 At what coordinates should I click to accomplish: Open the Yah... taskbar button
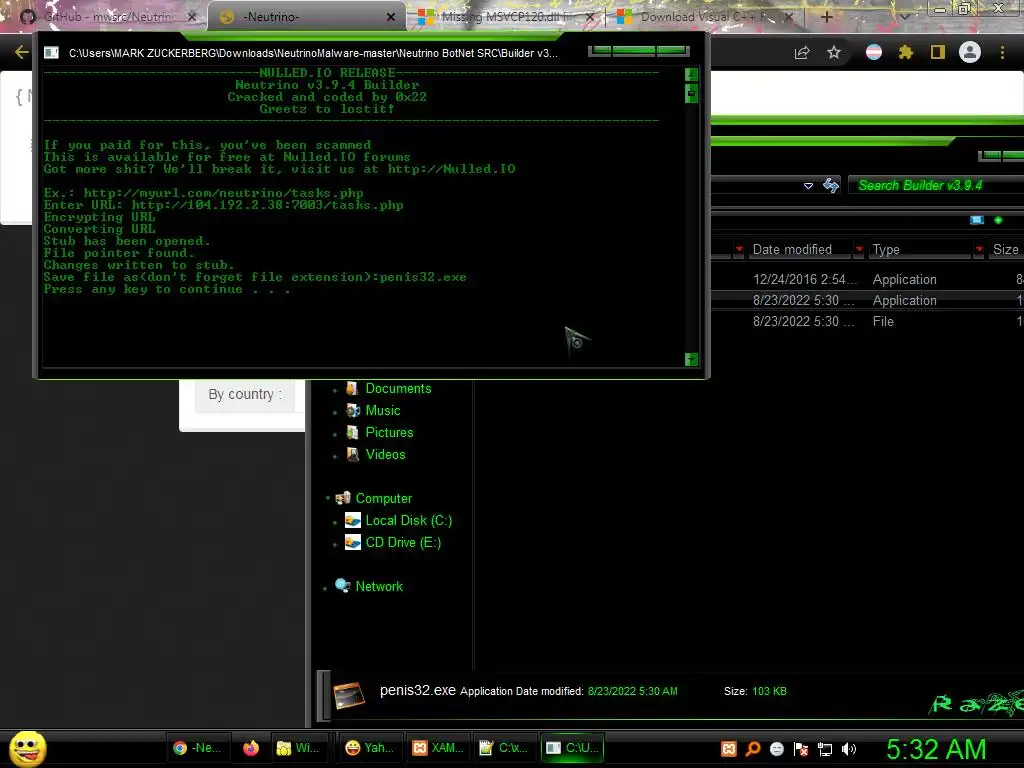[370, 748]
